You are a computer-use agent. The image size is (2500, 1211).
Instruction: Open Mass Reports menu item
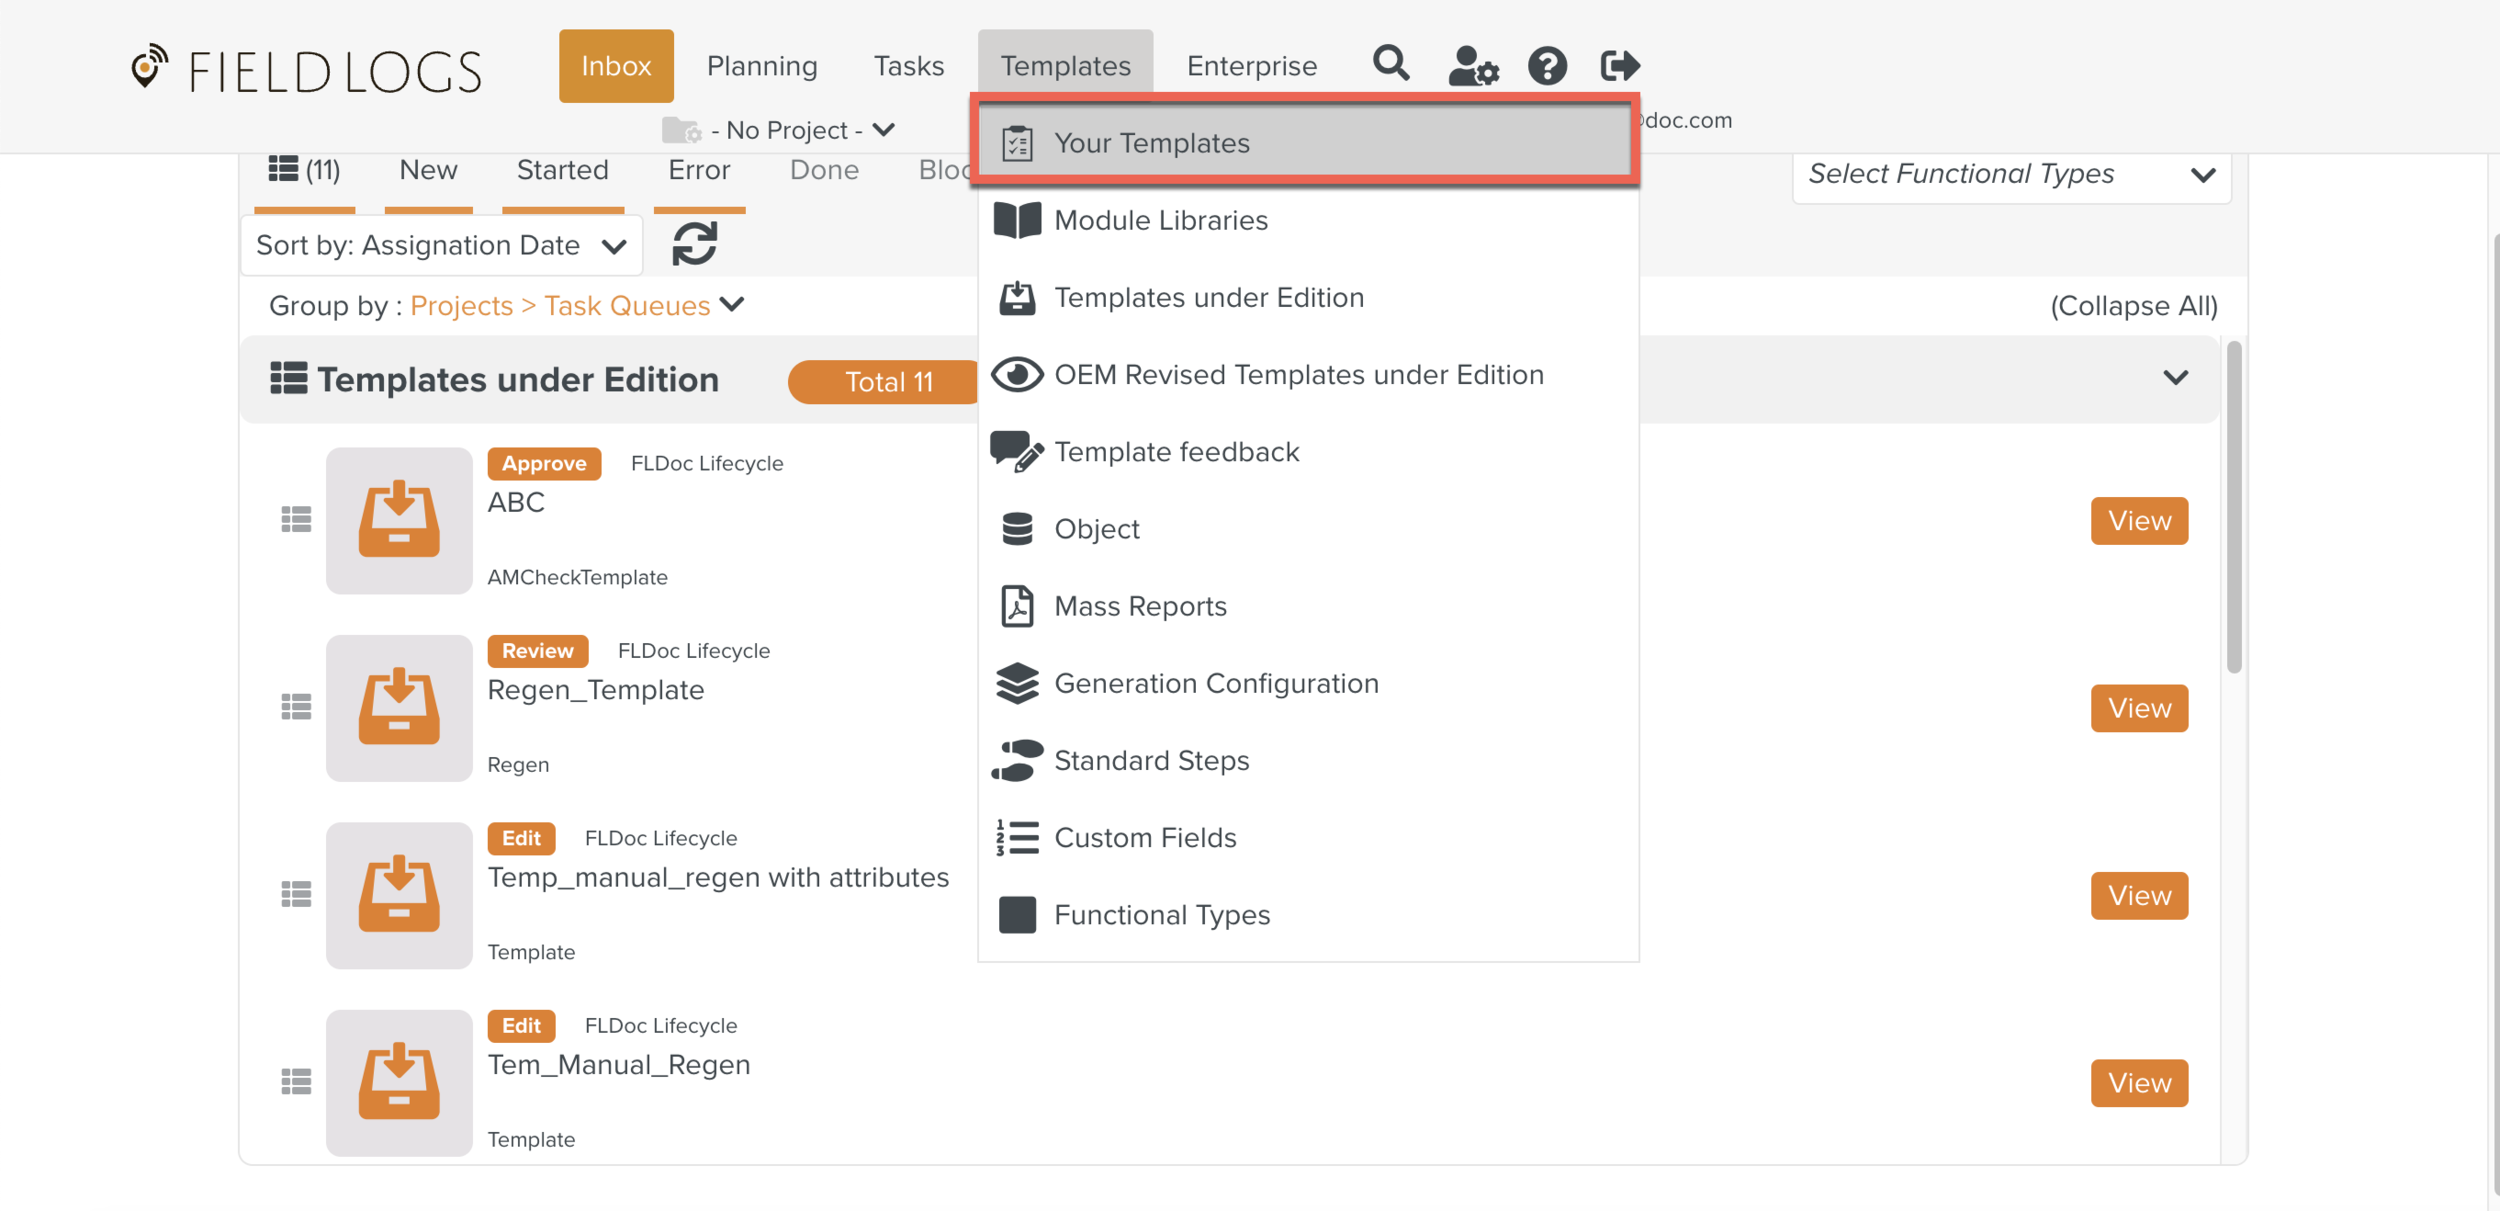click(x=1140, y=606)
